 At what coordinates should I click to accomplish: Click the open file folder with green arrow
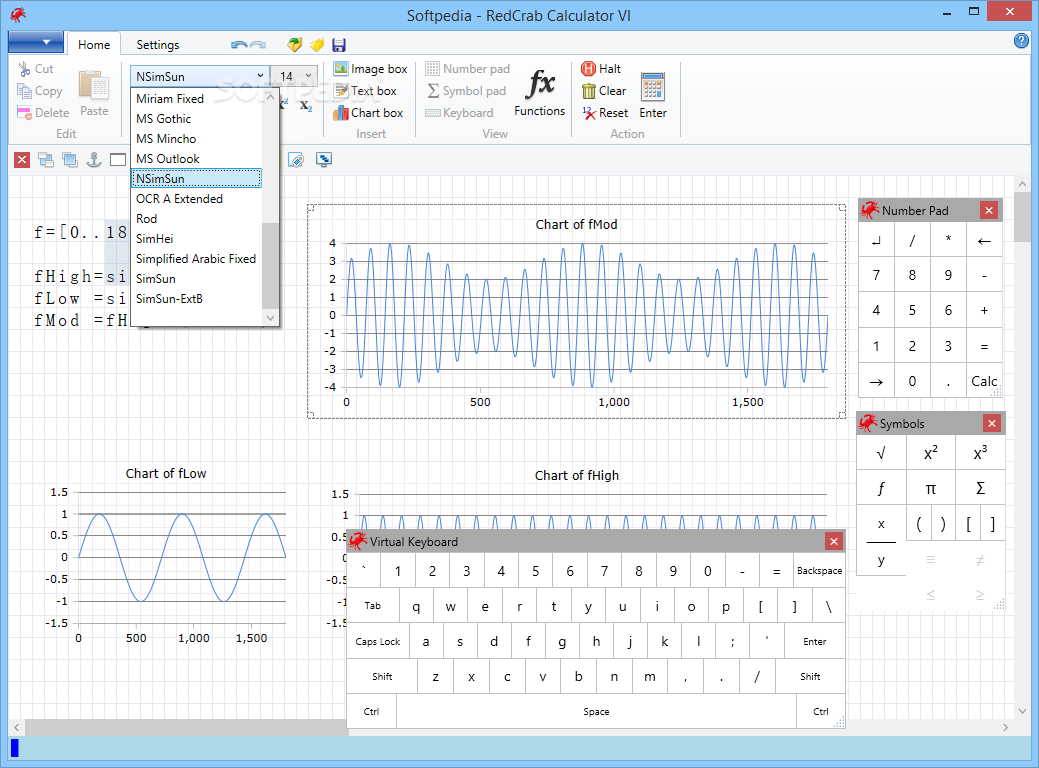tap(295, 45)
